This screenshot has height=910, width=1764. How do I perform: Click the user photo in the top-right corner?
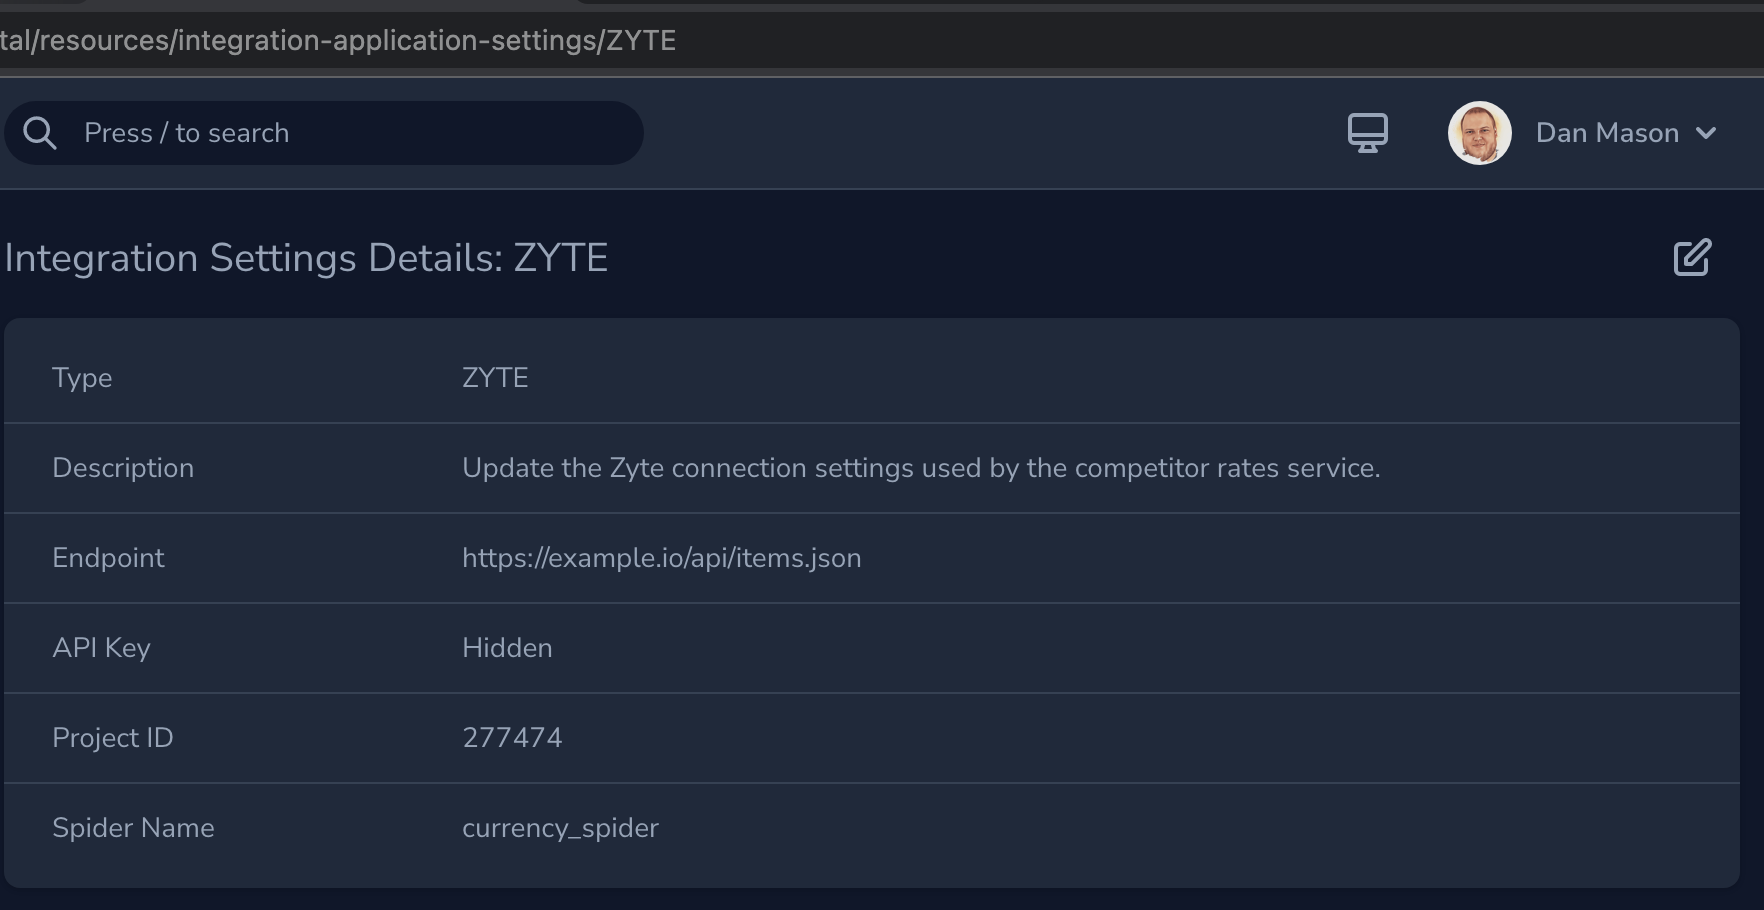1479,133
